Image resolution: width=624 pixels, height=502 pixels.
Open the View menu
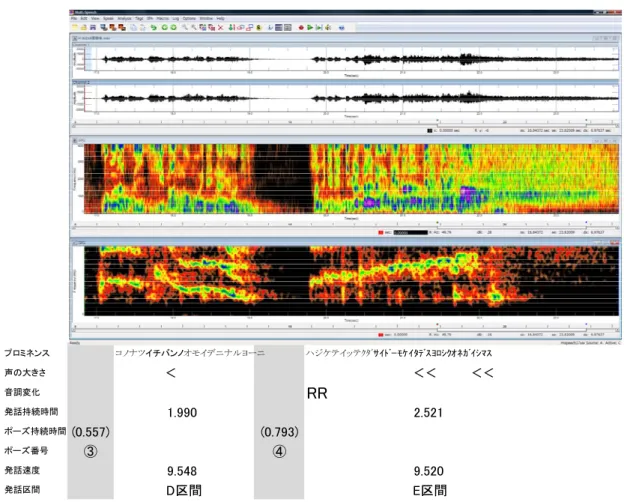point(95,18)
